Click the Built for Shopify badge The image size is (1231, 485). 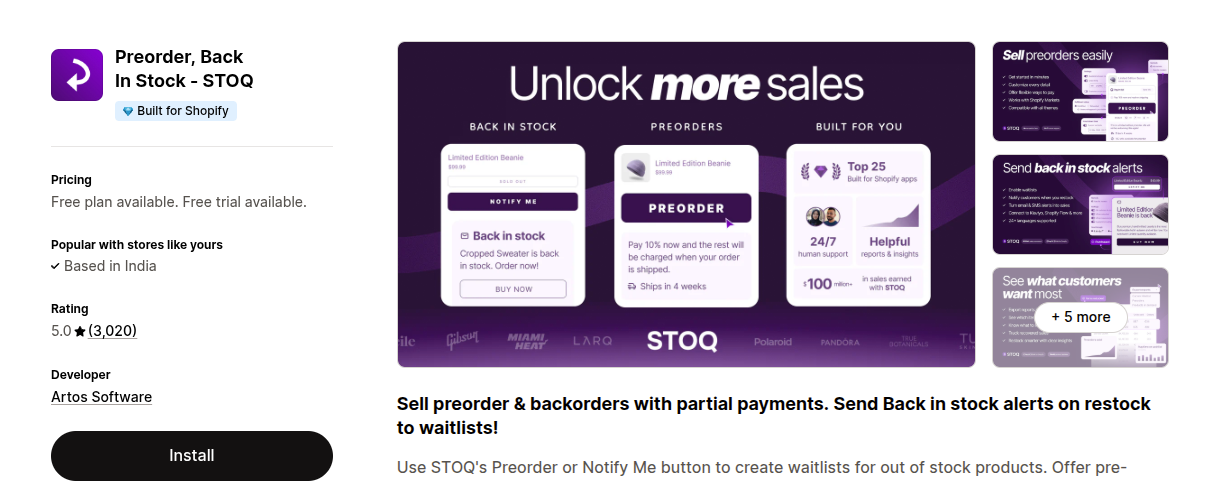tap(176, 111)
